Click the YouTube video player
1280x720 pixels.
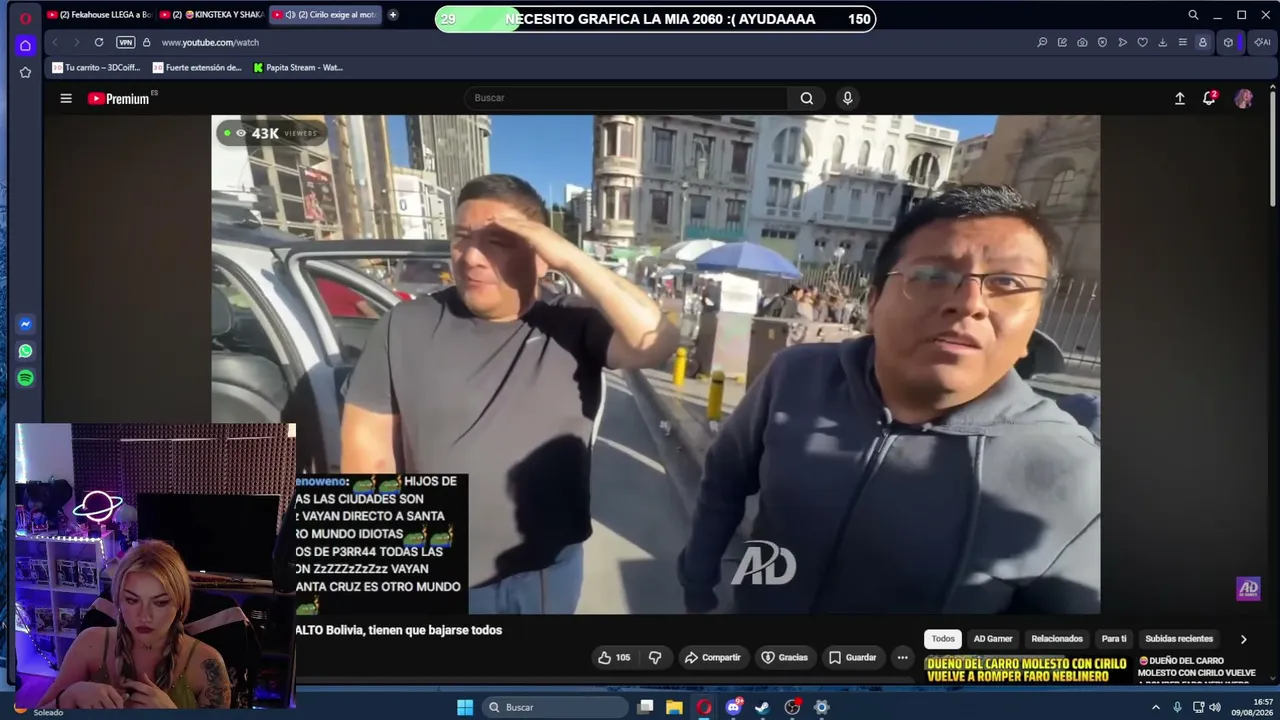[x=655, y=364]
